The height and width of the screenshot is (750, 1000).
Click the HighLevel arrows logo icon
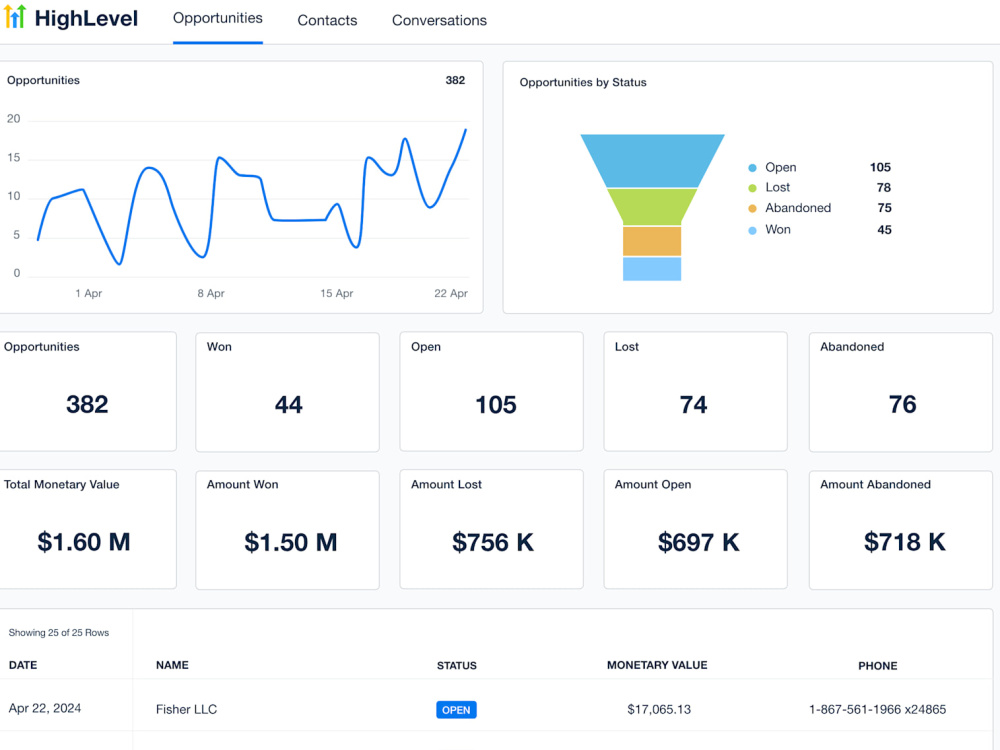15,17
